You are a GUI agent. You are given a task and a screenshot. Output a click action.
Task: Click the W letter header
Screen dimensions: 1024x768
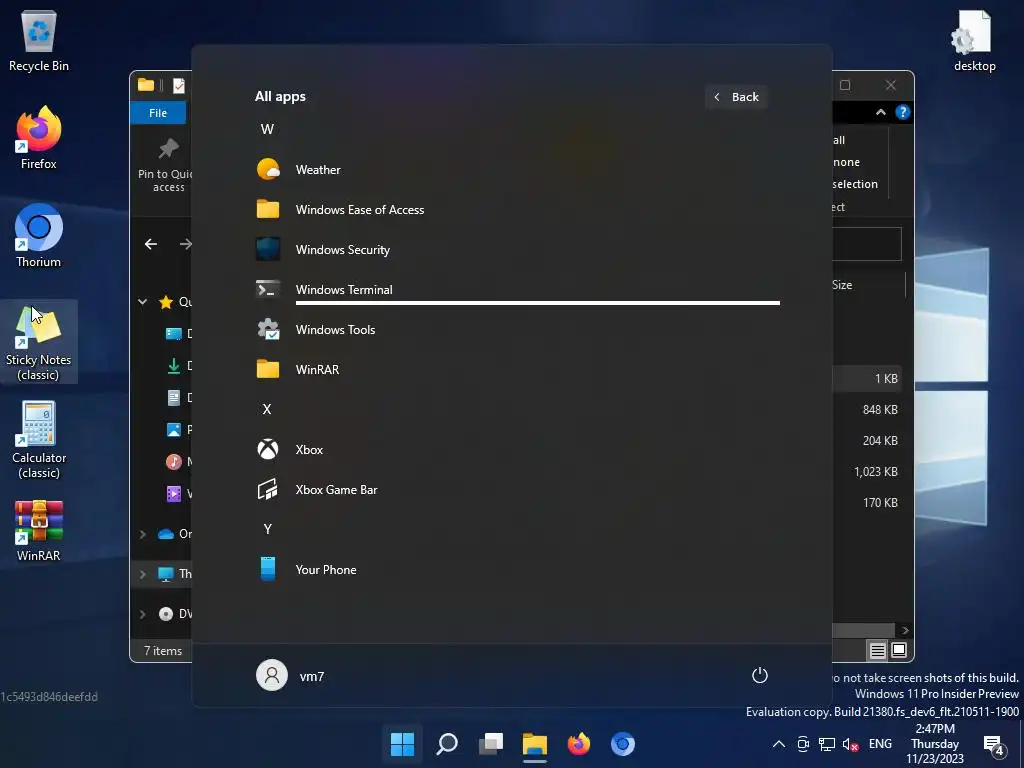point(267,129)
